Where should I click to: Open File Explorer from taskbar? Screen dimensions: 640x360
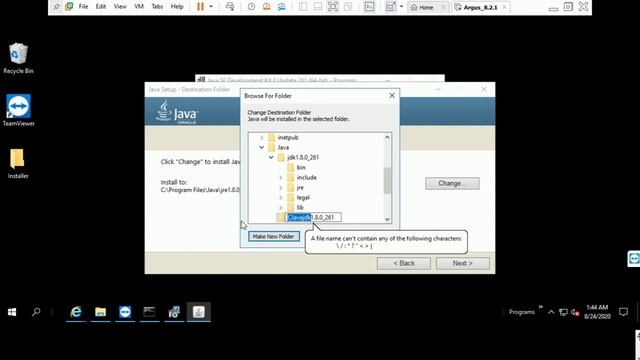pyautogui.click(x=100, y=312)
